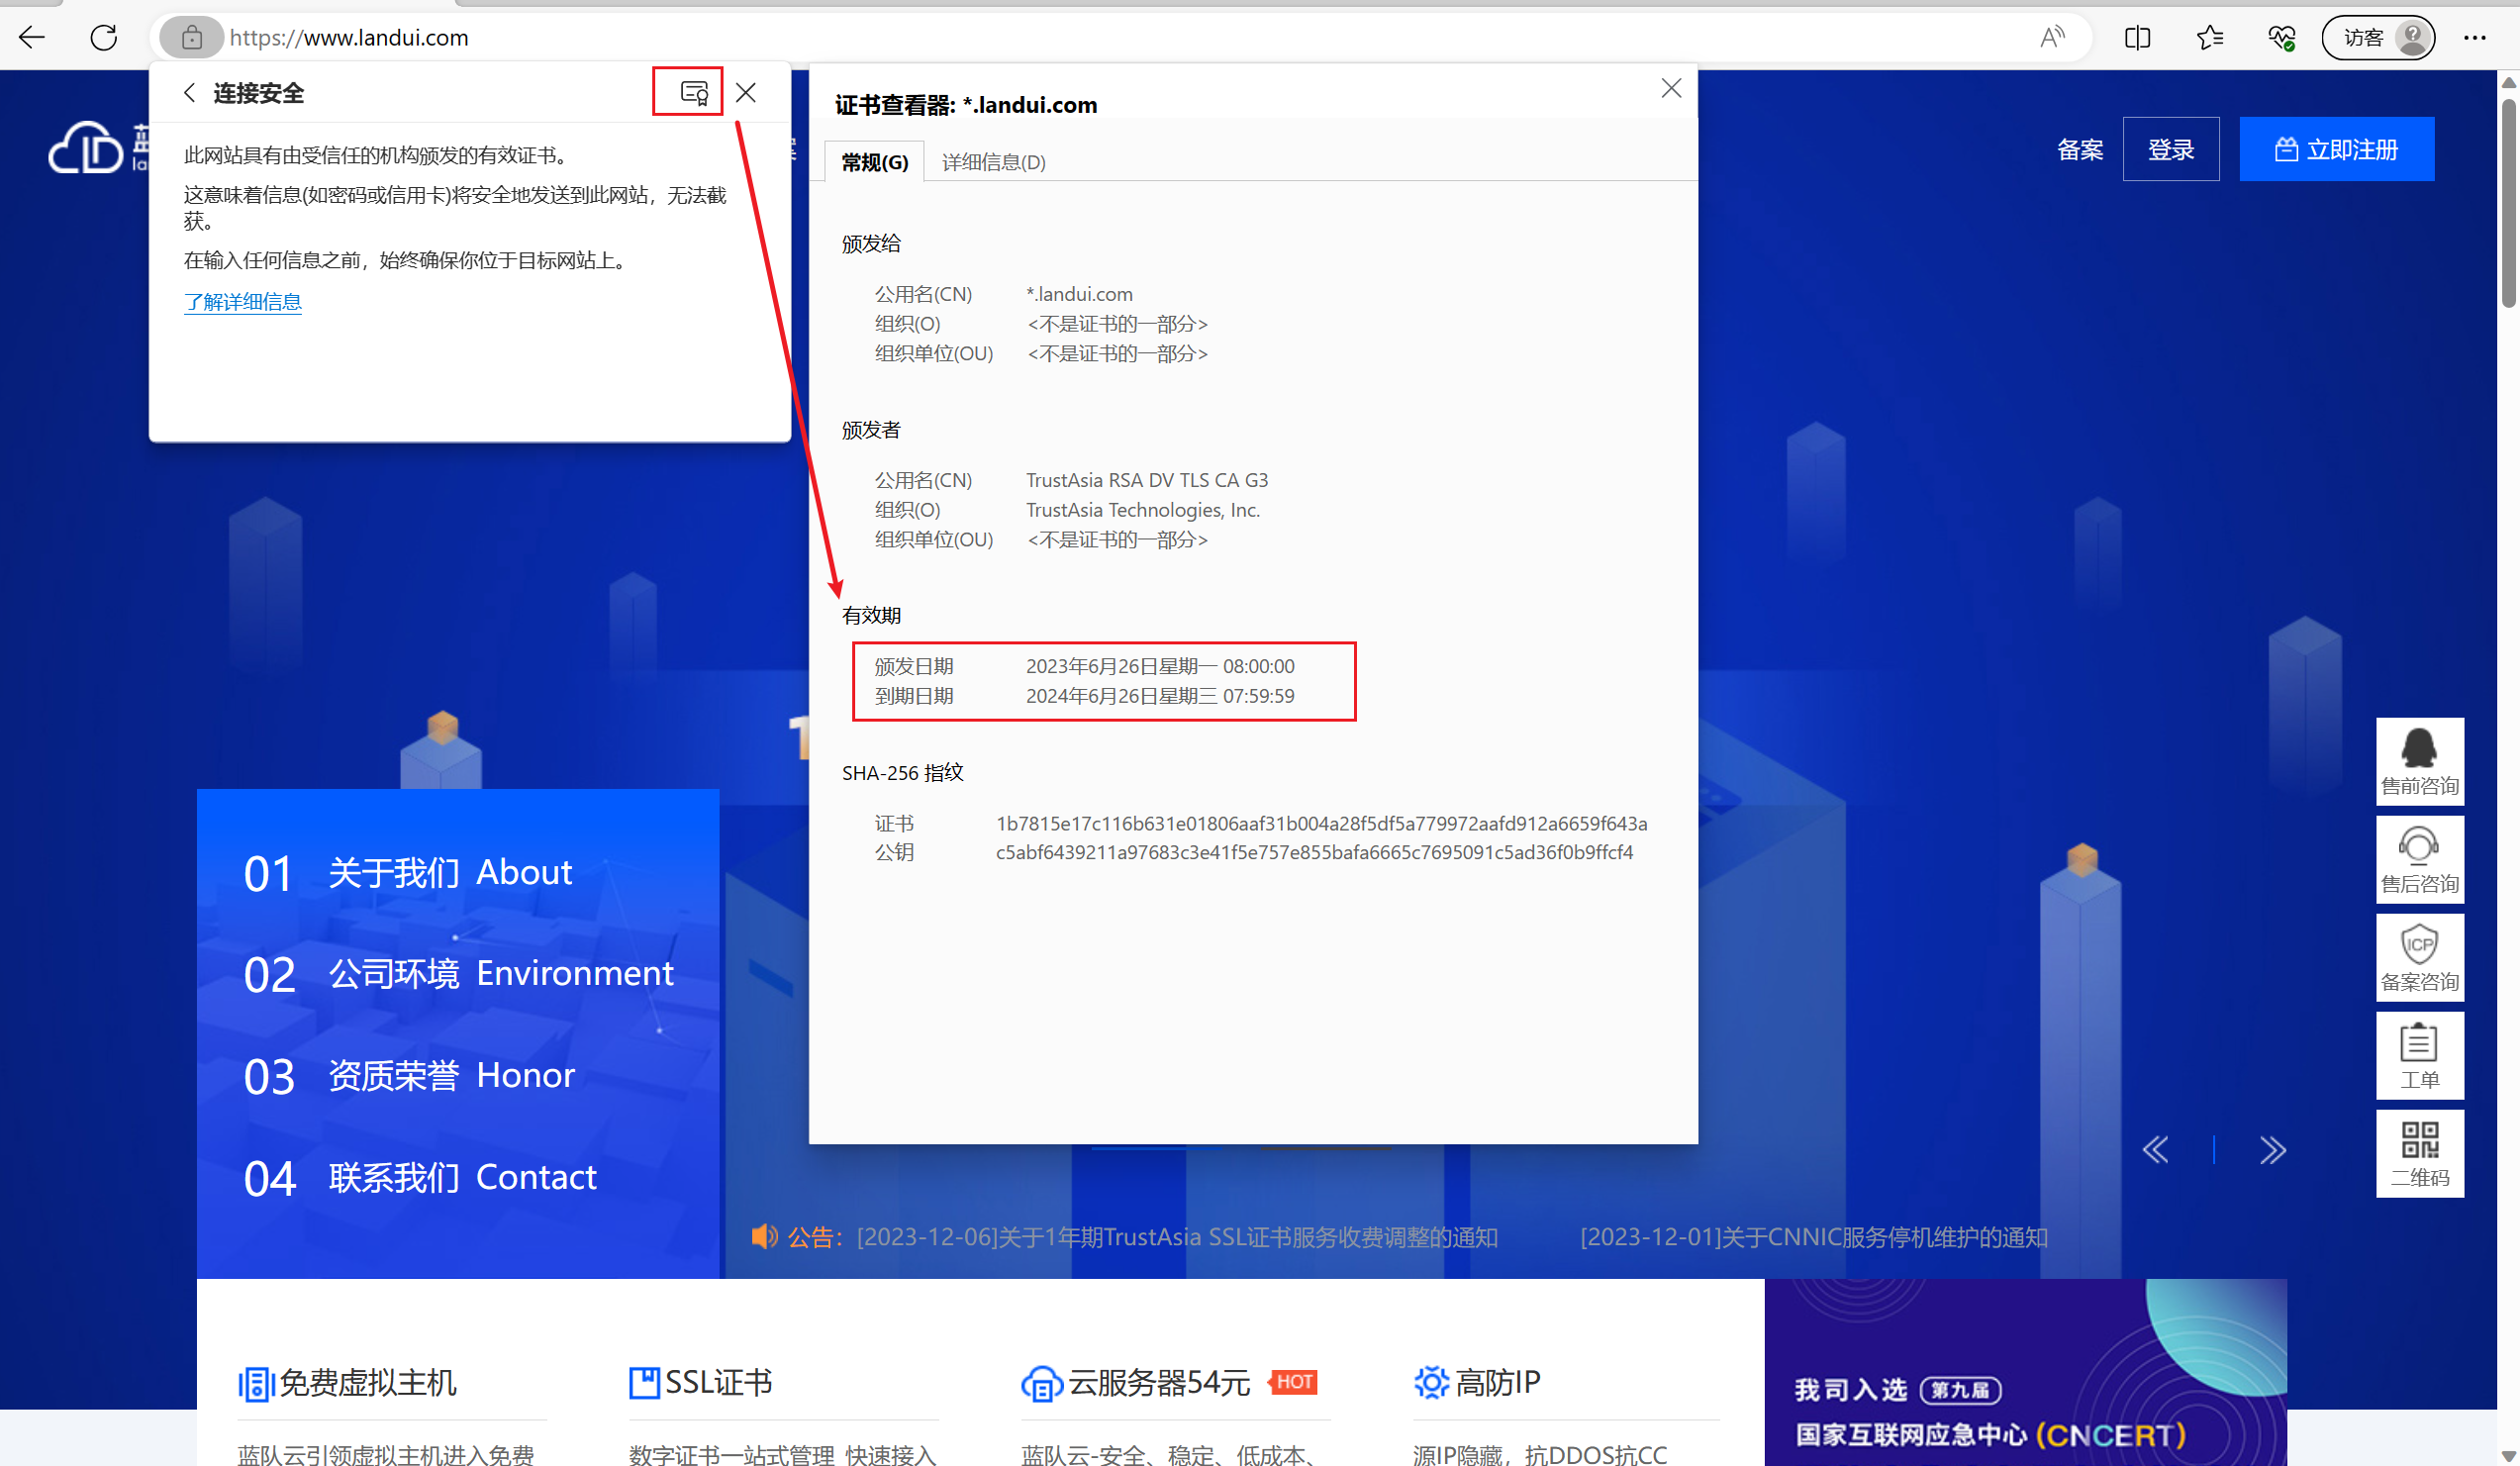This screenshot has height=1466, width=2520.
Task: Open 售前咨询 QQ contact icon
Action: (x=2420, y=761)
